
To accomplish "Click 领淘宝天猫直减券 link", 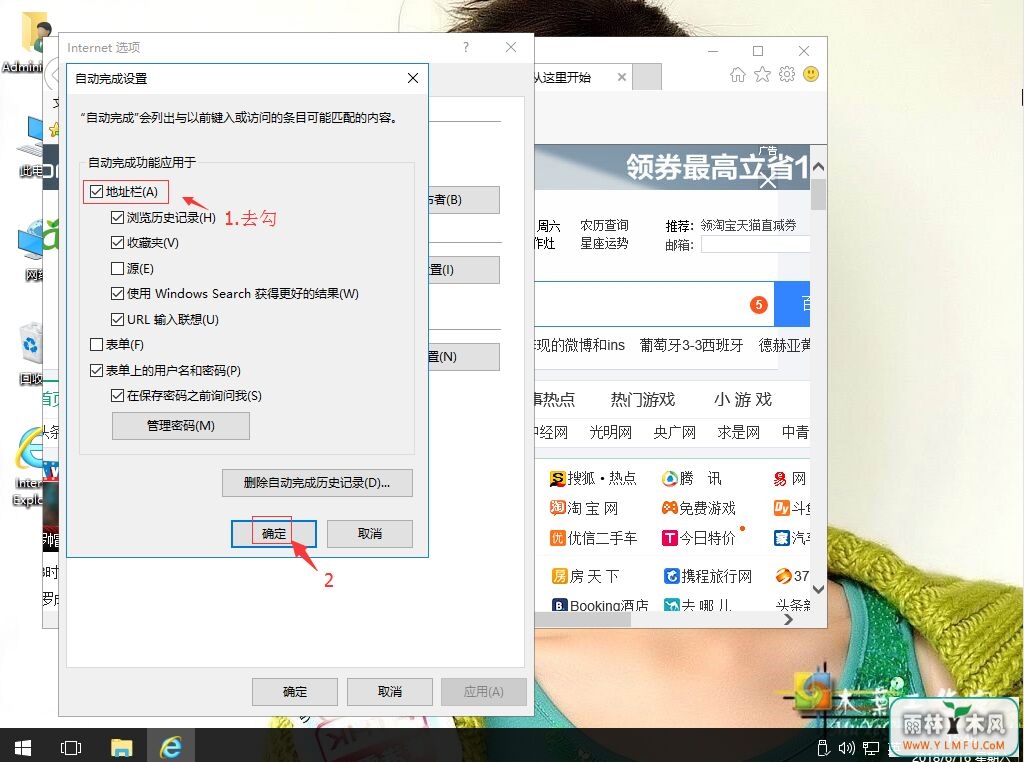I will [x=748, y=225].
